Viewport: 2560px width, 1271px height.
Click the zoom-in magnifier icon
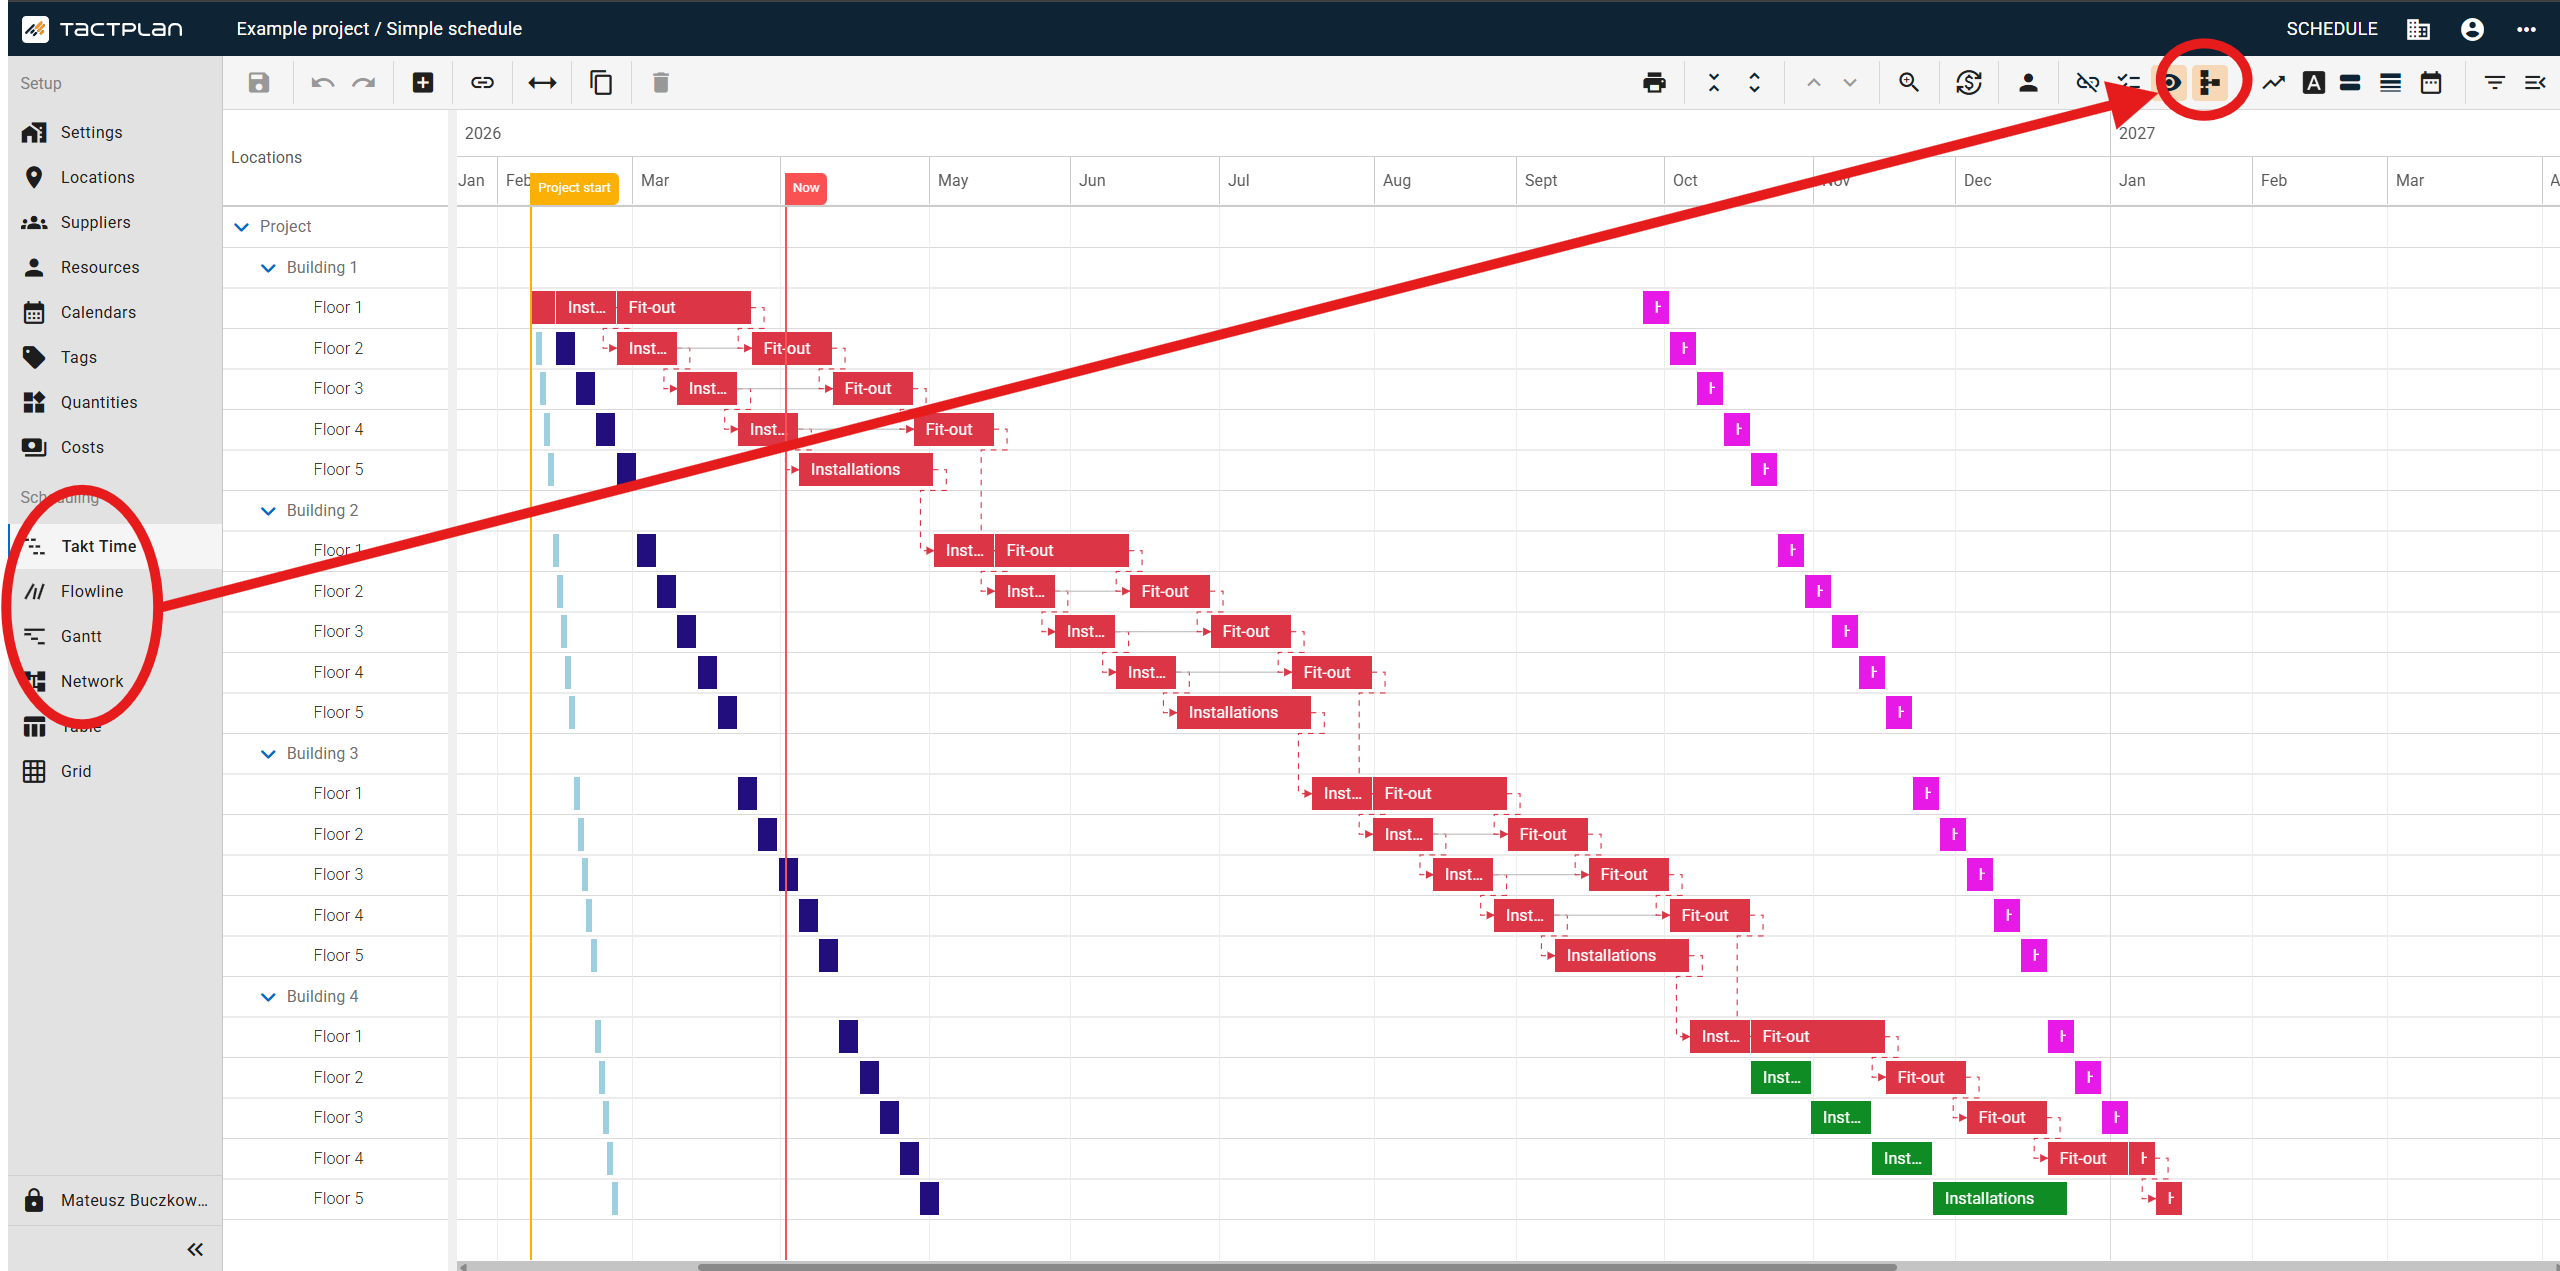[x=1909, y=83]
